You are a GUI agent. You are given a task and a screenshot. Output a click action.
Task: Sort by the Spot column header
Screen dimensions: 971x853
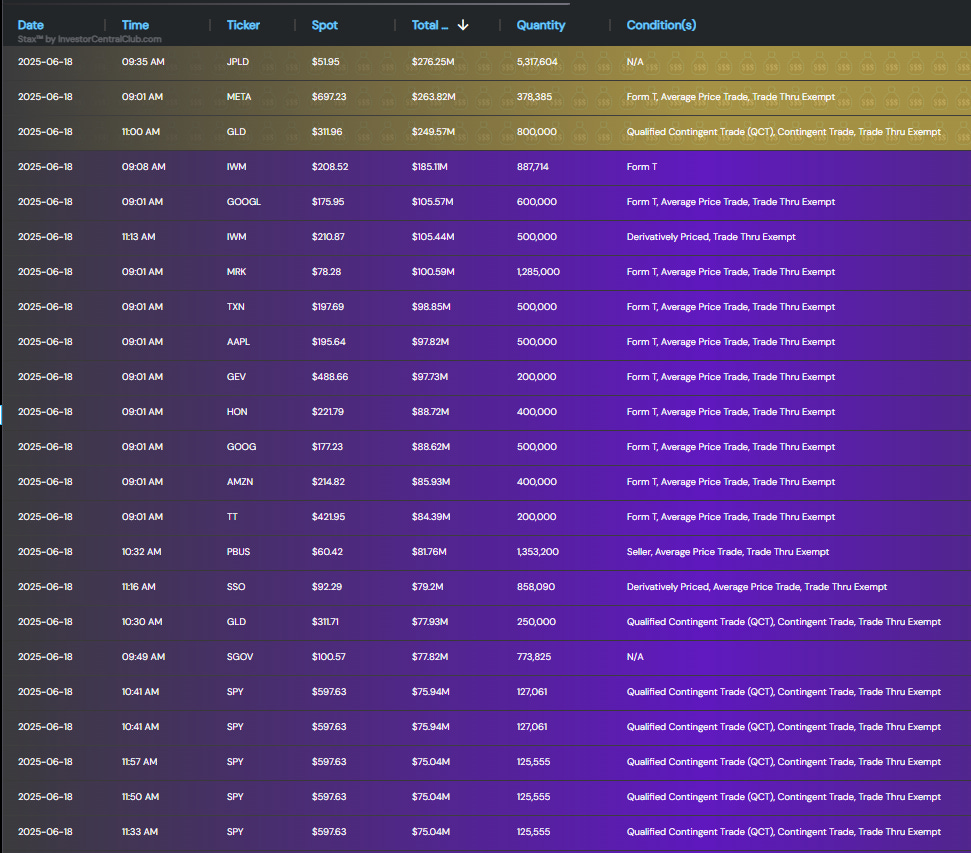coord(324,25)
